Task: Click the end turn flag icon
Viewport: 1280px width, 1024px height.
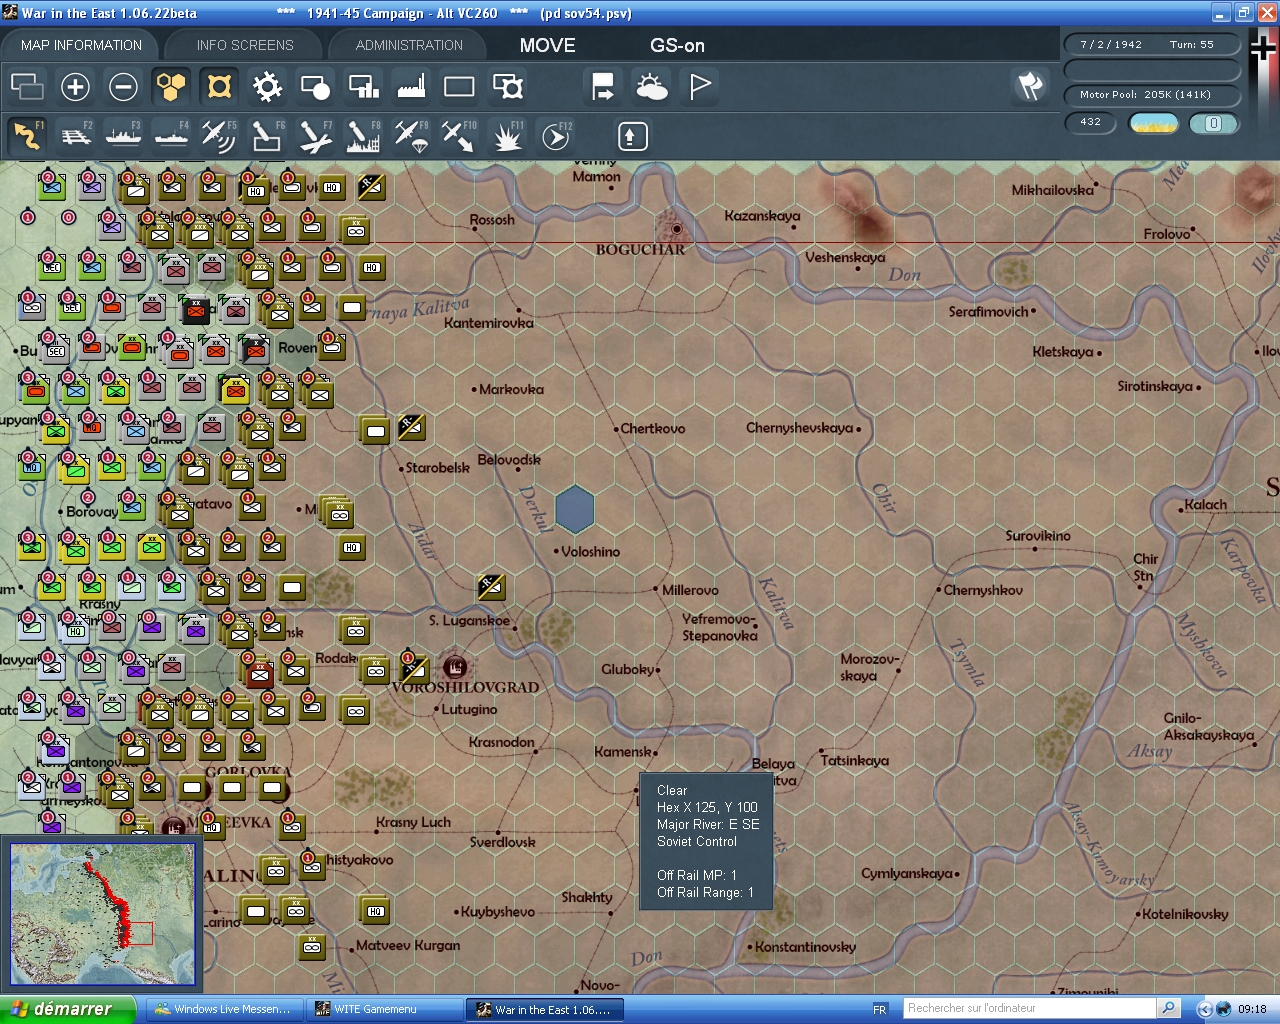Action: pyautogui.click(x=602, y=87)
